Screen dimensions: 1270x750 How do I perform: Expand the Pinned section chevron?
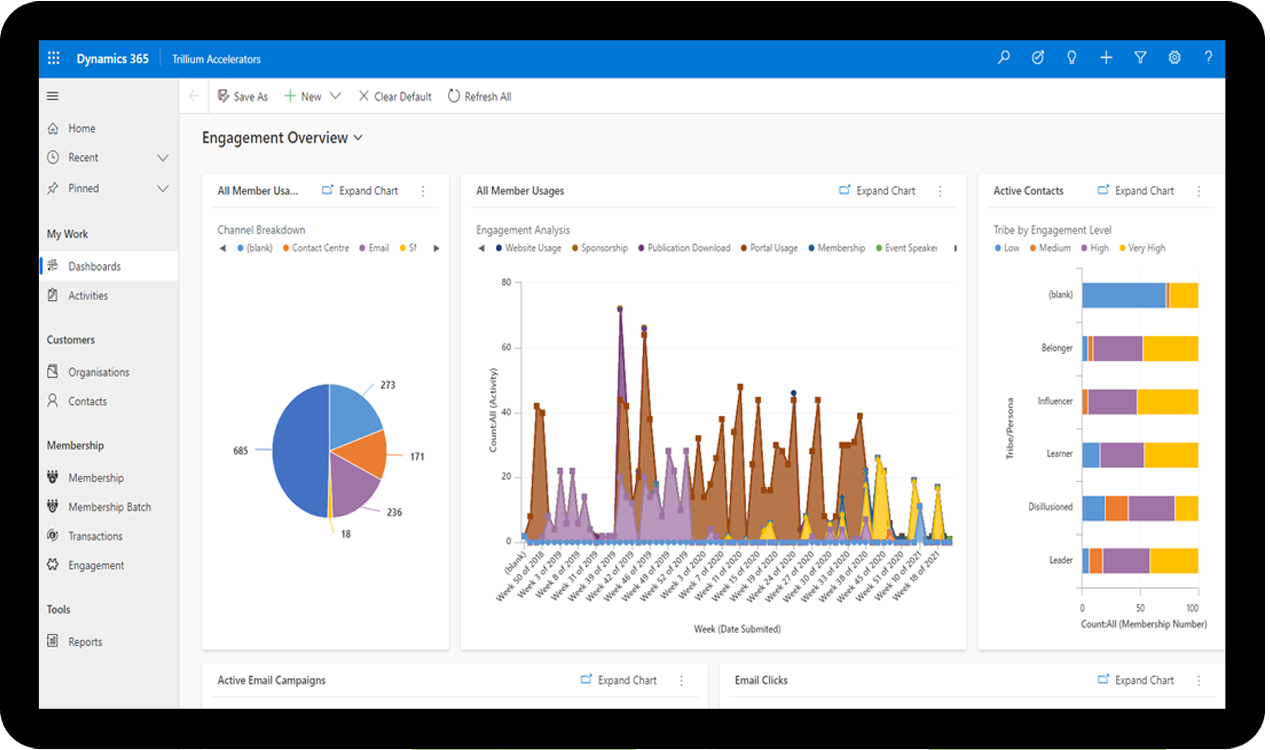163,188
